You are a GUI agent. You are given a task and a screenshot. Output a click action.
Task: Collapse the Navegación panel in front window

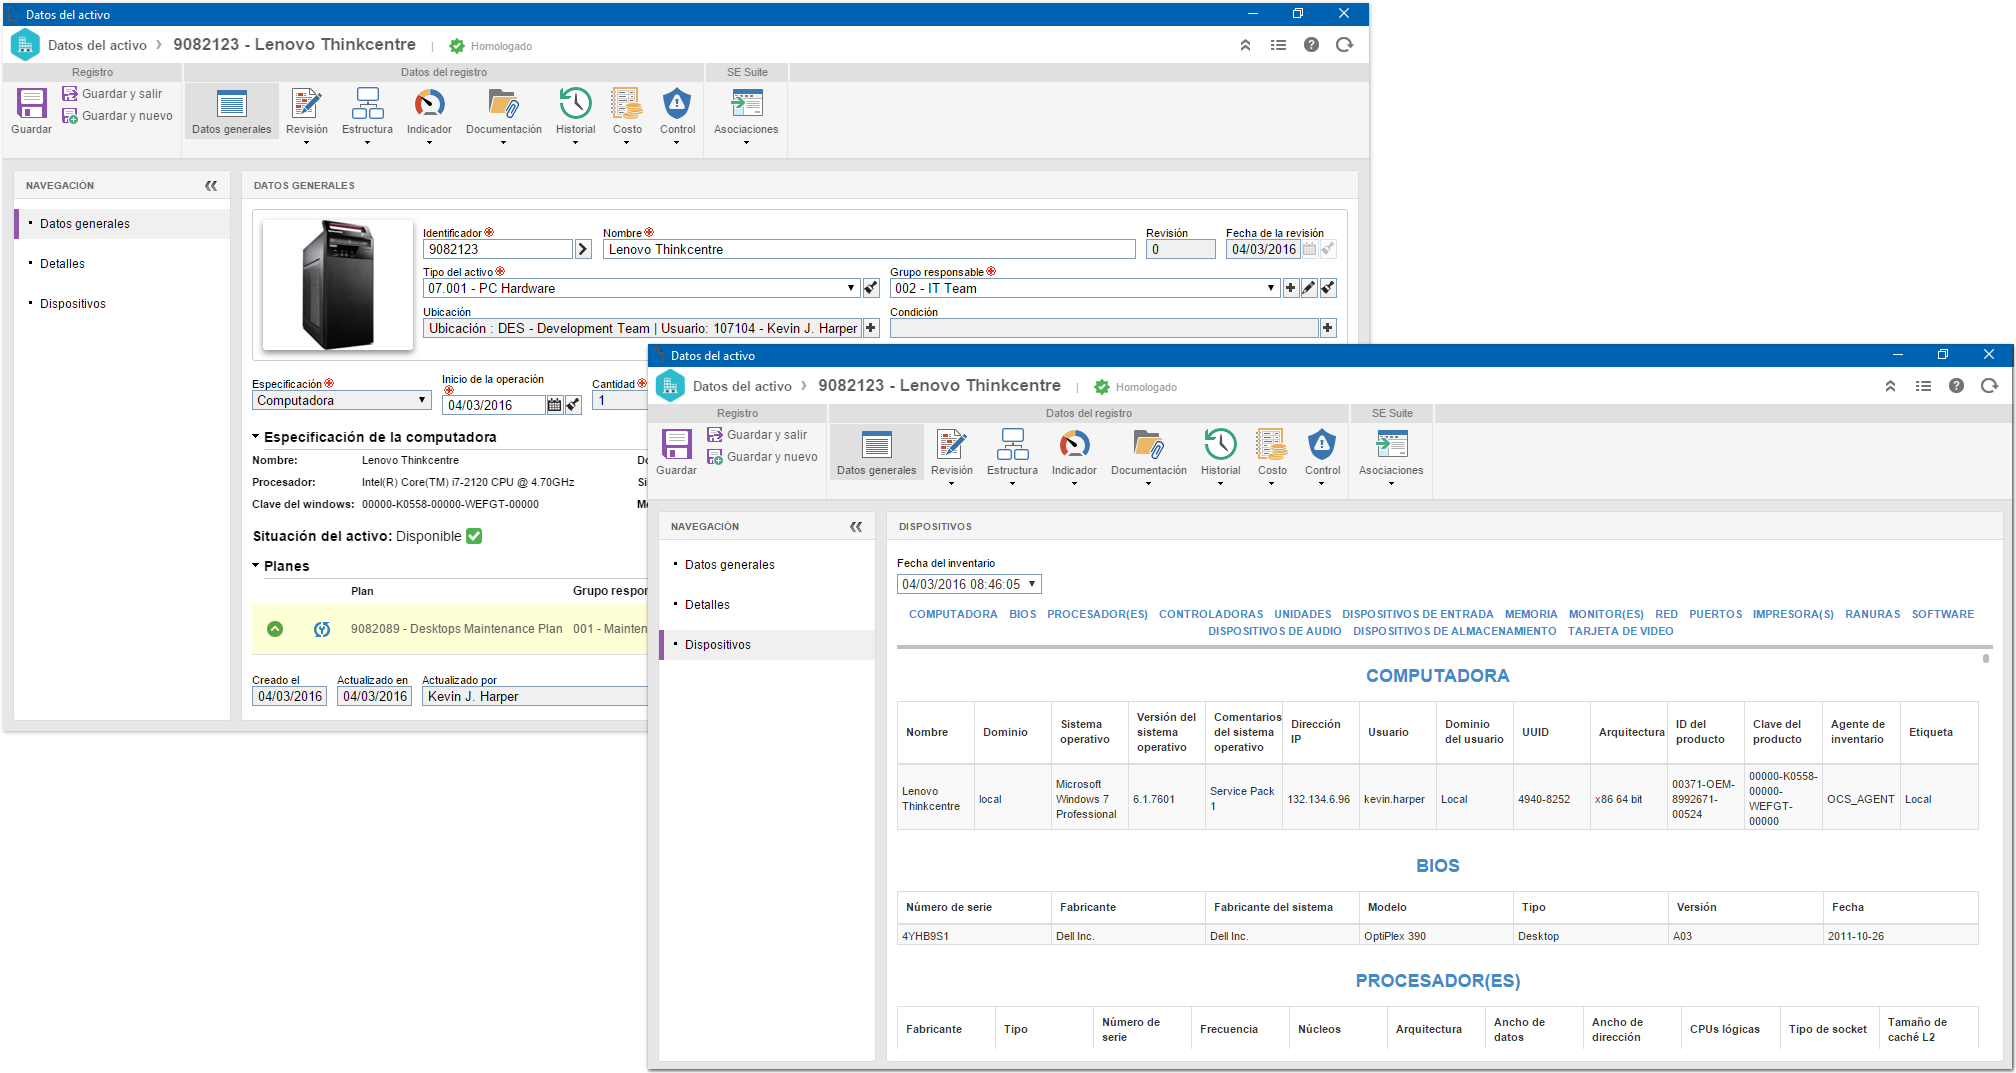pyautogui.click(x=856, y=527)
